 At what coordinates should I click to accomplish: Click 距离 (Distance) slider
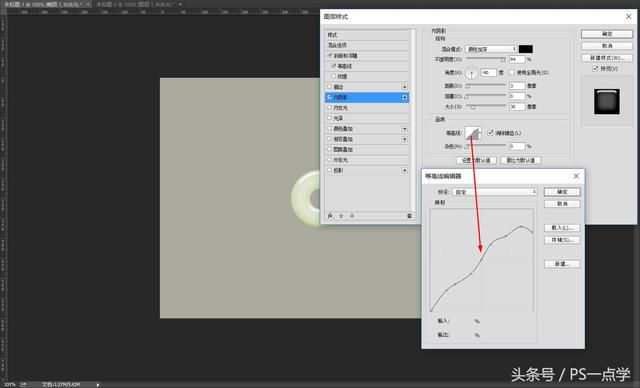486,86
